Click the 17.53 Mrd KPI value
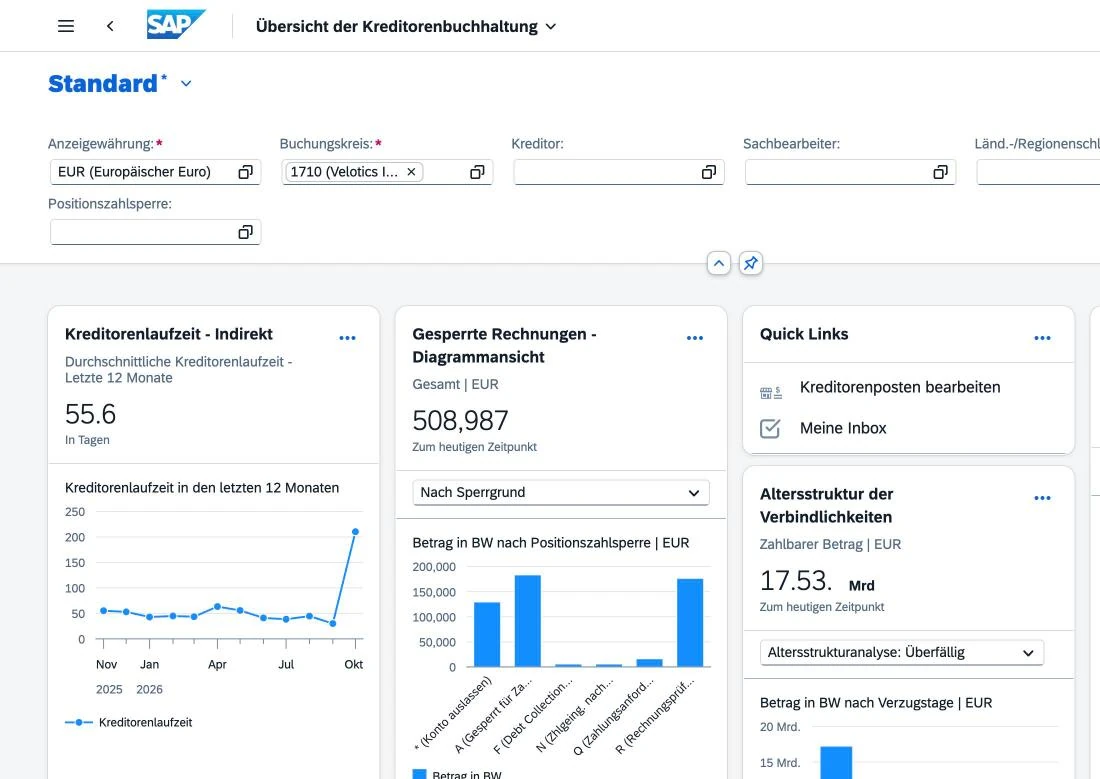This screenshot has width=1100, height=779. pyautogui.click(x=817, y=581)
